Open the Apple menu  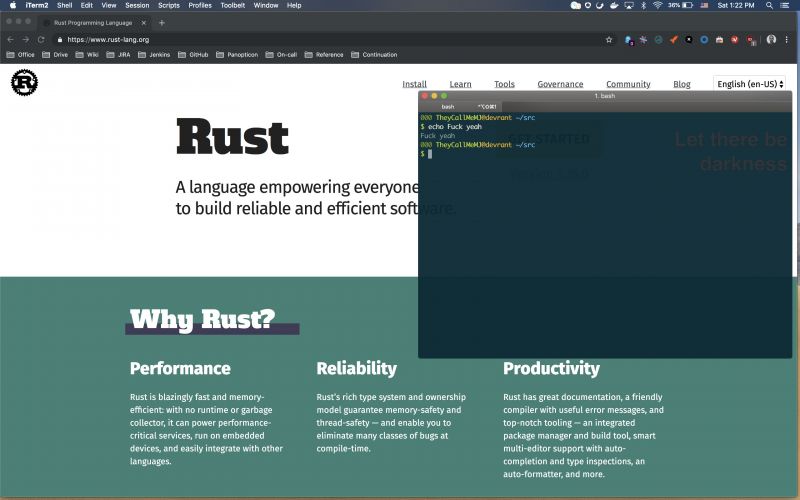[13, 5]
